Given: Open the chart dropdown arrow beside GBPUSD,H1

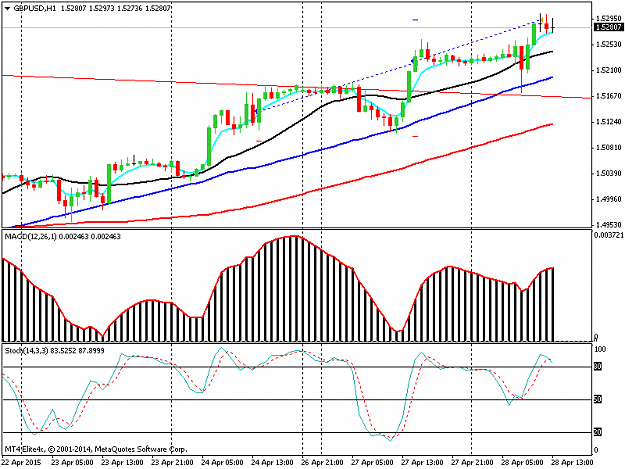Looking at the screenshot, I should (x=7, y=8).
